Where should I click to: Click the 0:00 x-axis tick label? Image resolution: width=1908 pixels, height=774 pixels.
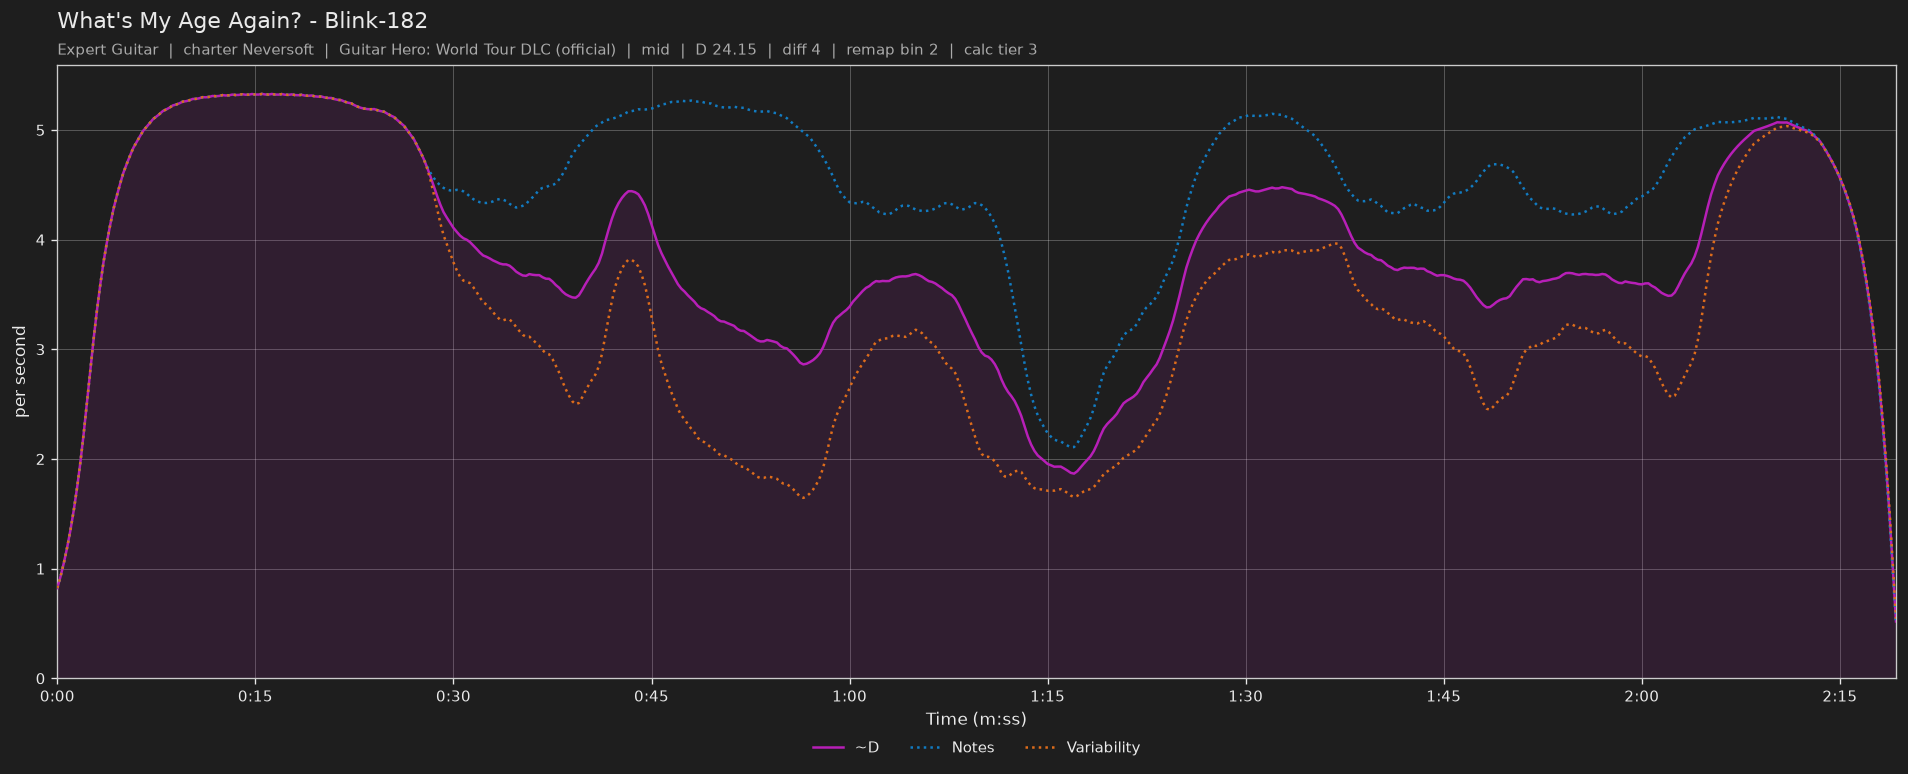click(57, 696)
